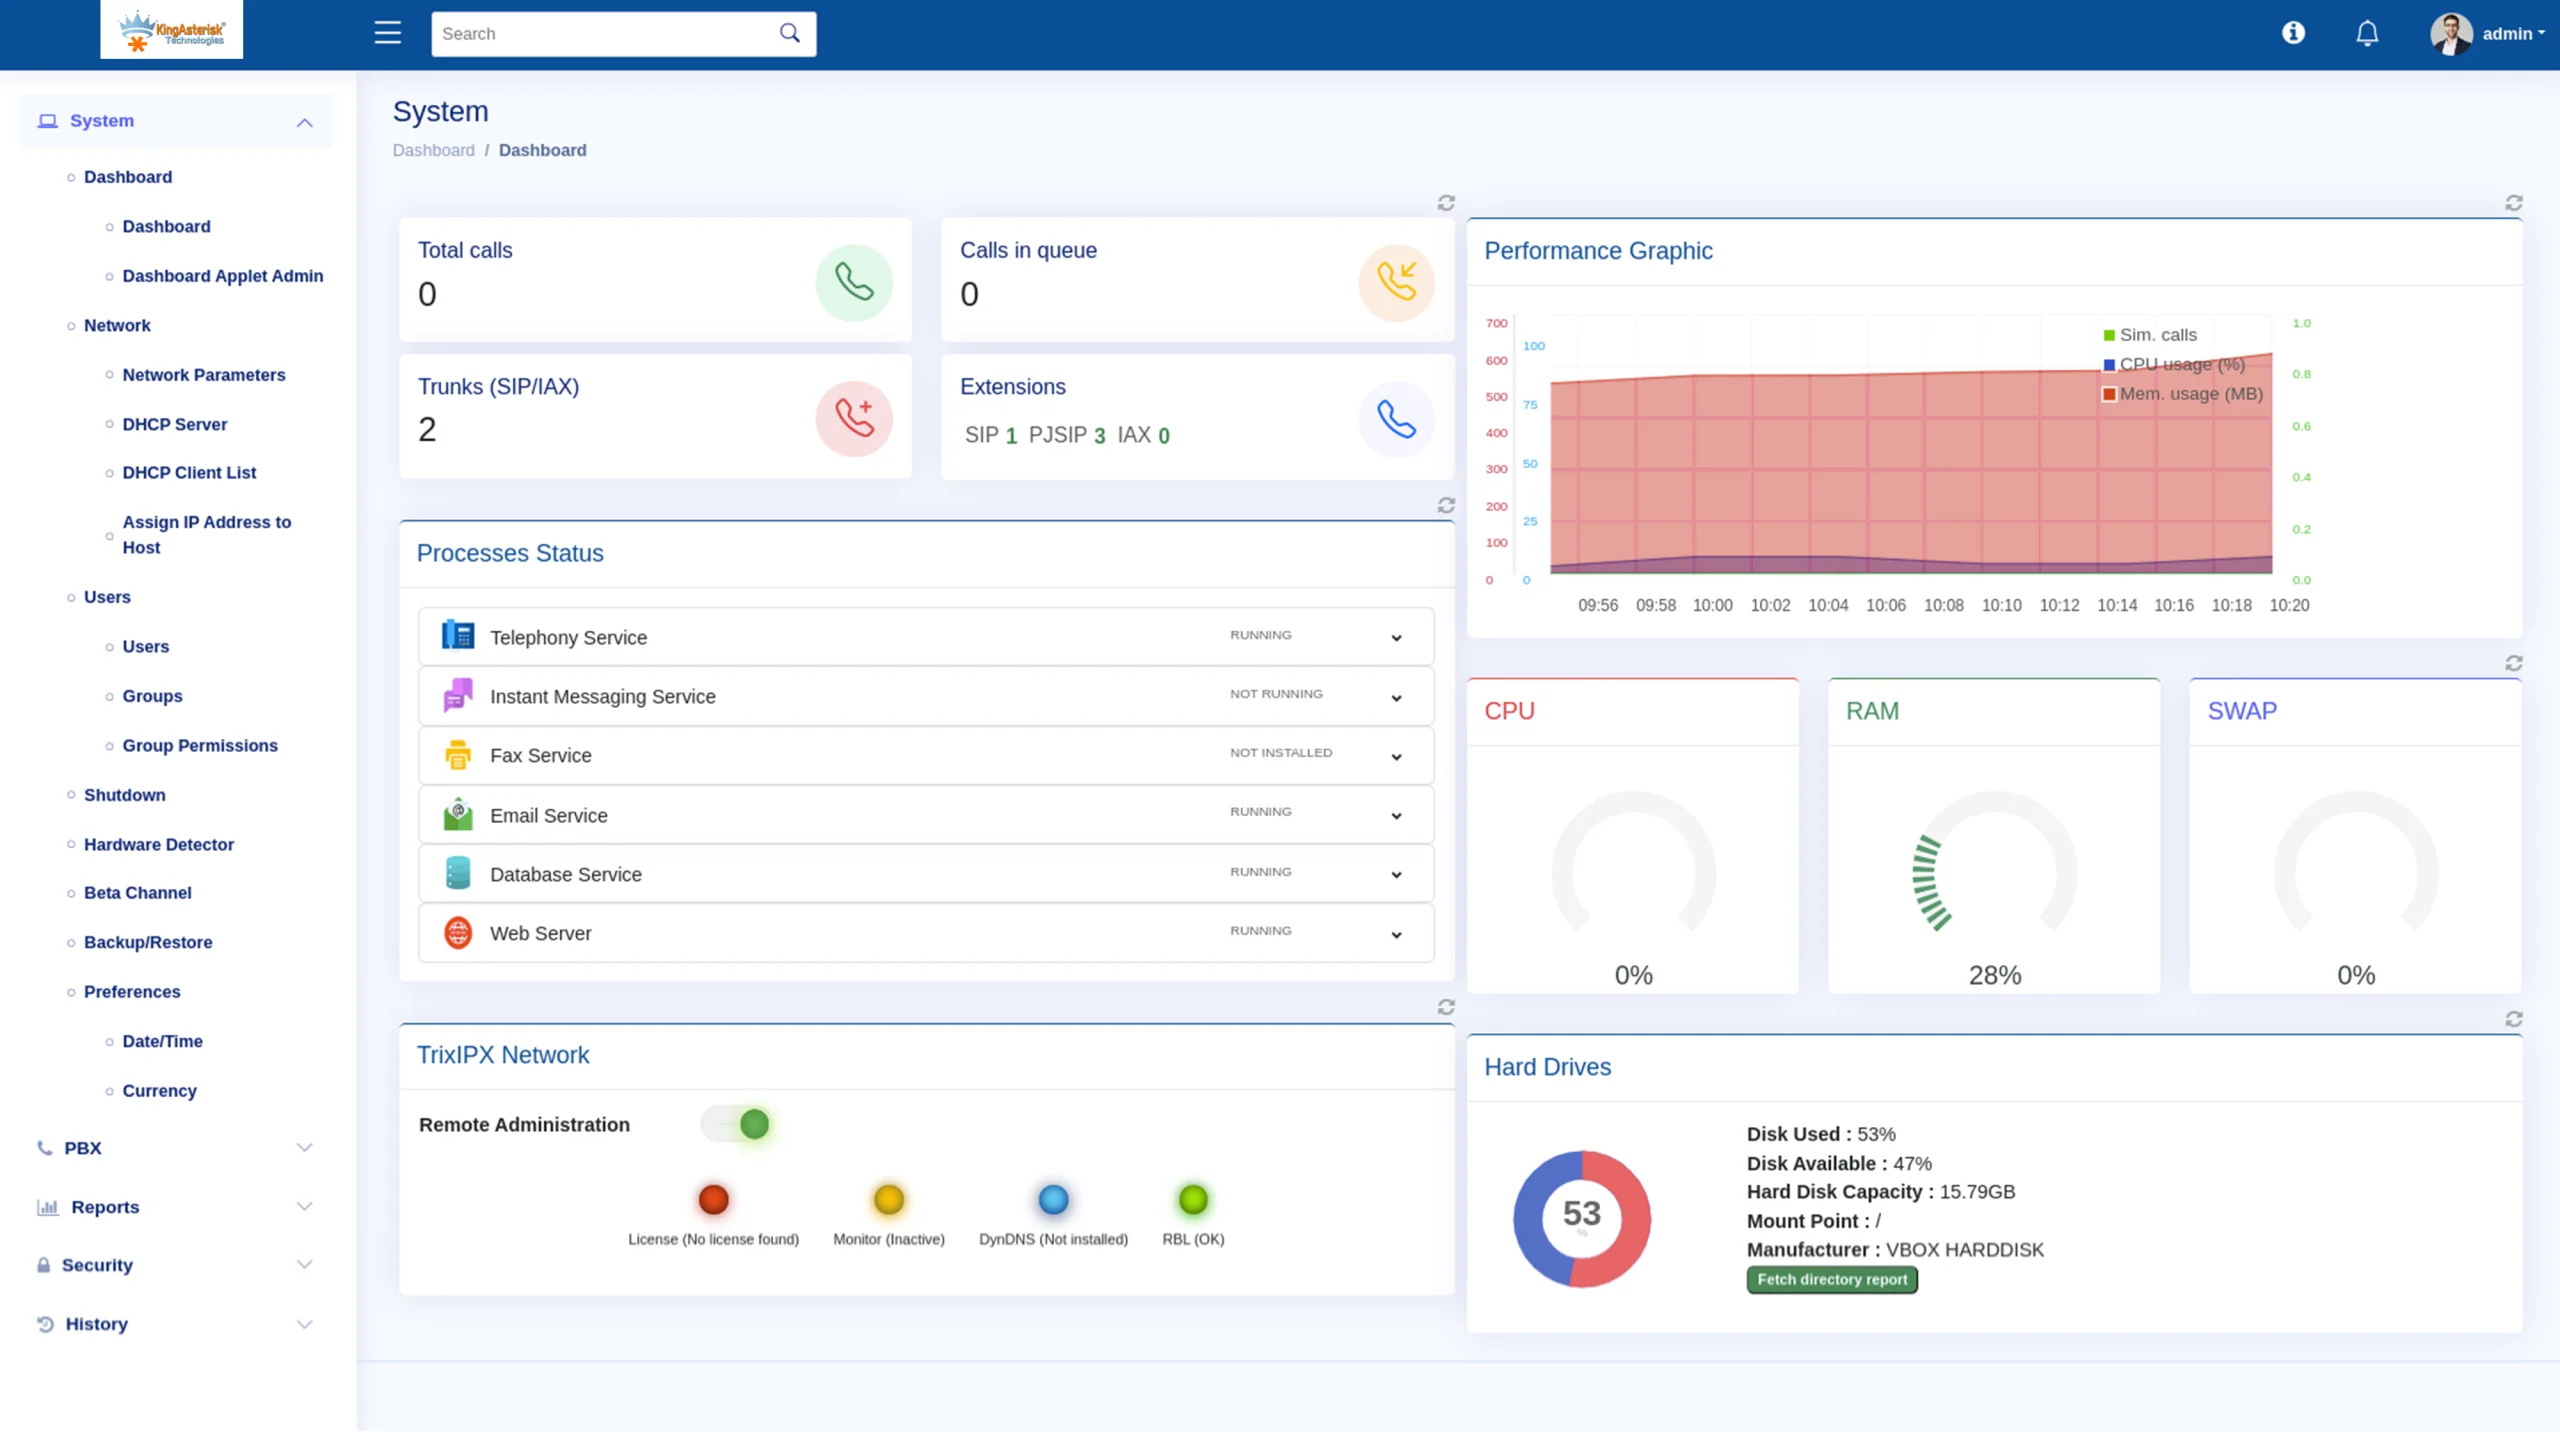Click the Total calls green phone icon
The image size is (2560, 1440).
point(854,283)
